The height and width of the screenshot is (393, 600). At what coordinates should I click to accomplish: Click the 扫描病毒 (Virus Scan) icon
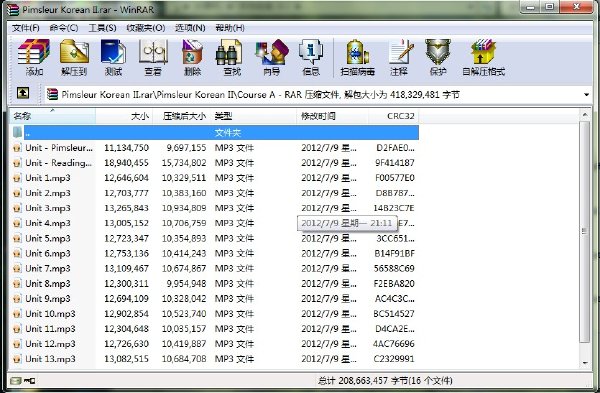[357, 57]
